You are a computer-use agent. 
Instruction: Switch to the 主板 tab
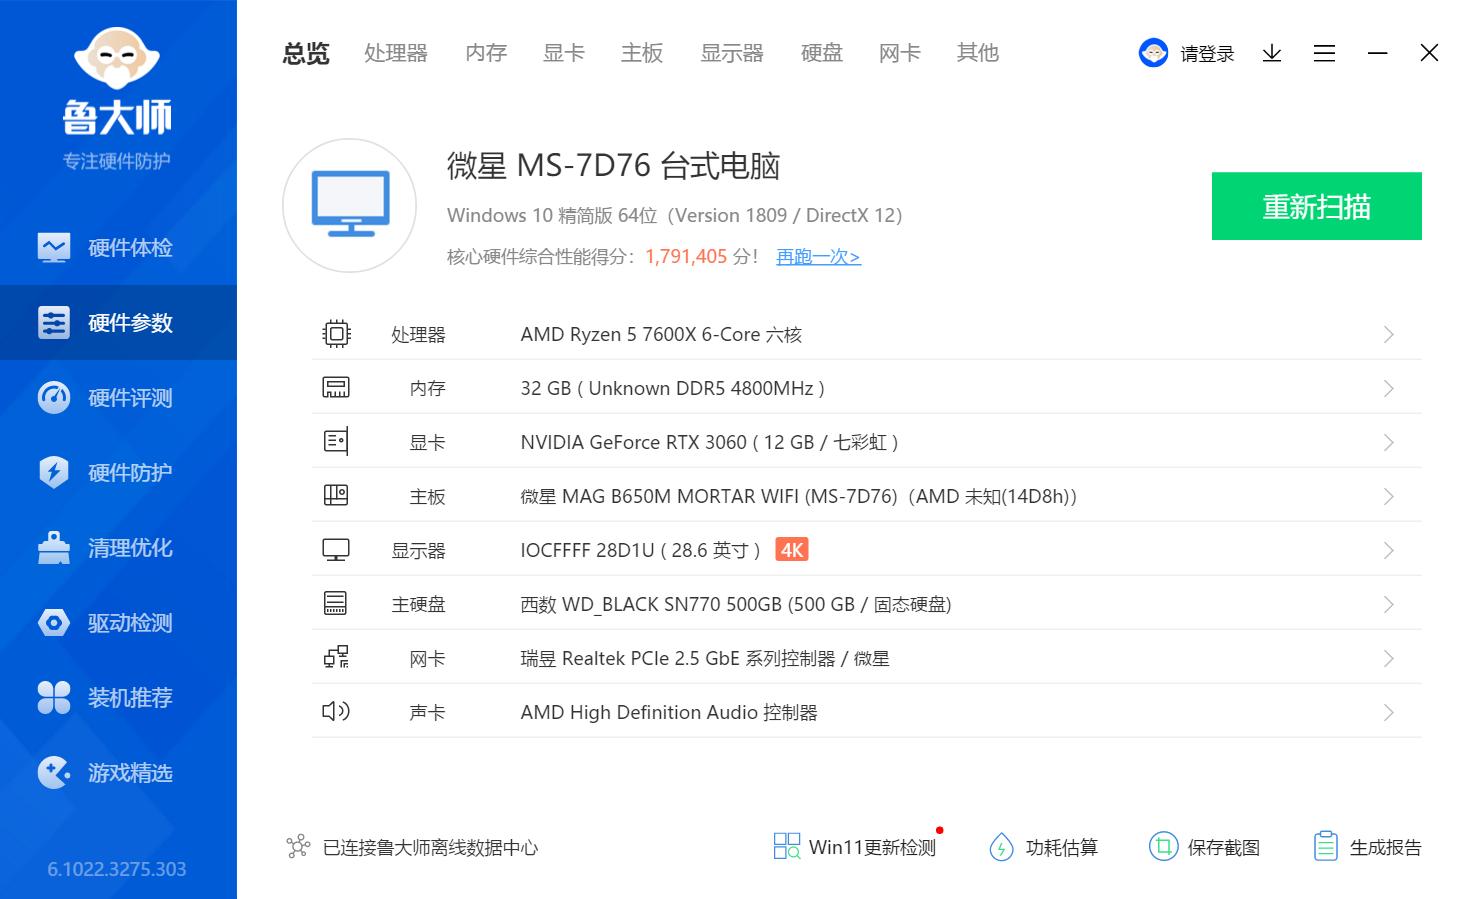pyautogui.click(x=641, y=53)
